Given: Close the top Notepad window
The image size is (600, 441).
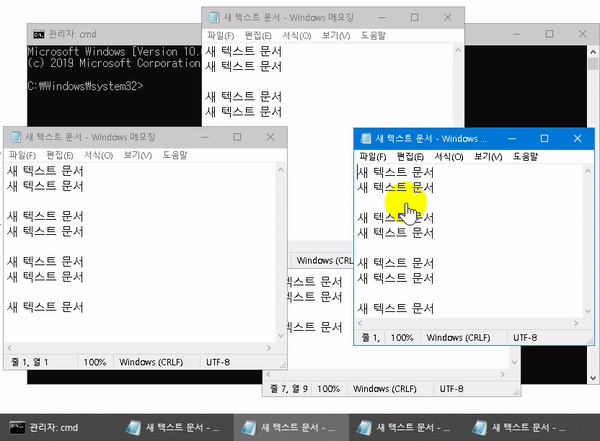Looking at the screenshot, I should coord(448,17).
